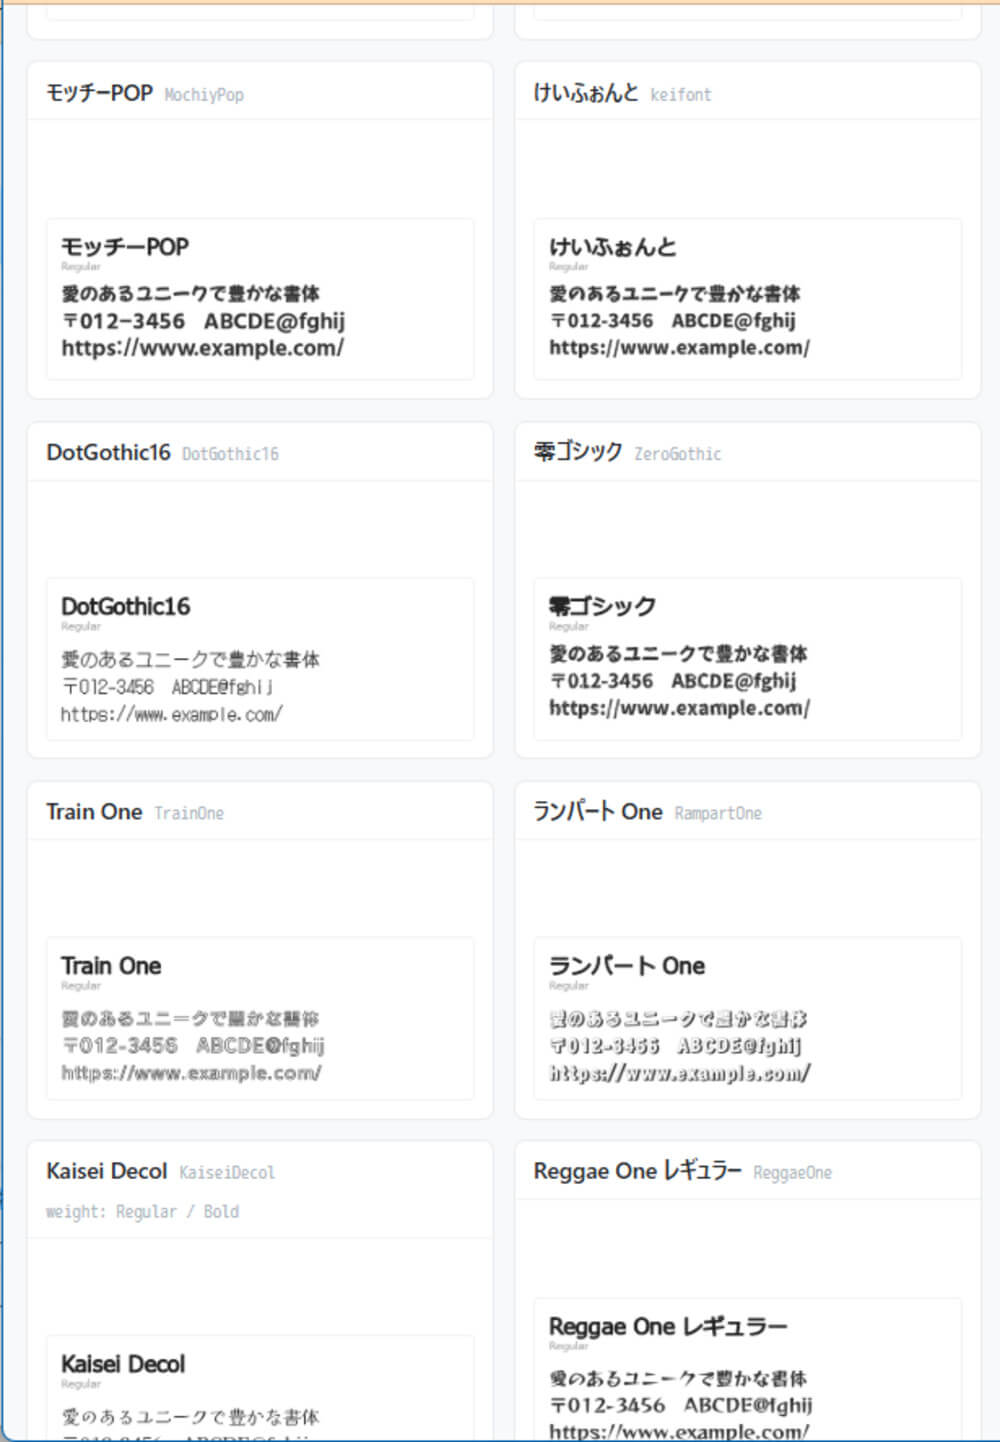Click the Kaisei Decol card heading
Screen dimensions: 1000x1442
pyautogui.click(x=107, y=1171)
